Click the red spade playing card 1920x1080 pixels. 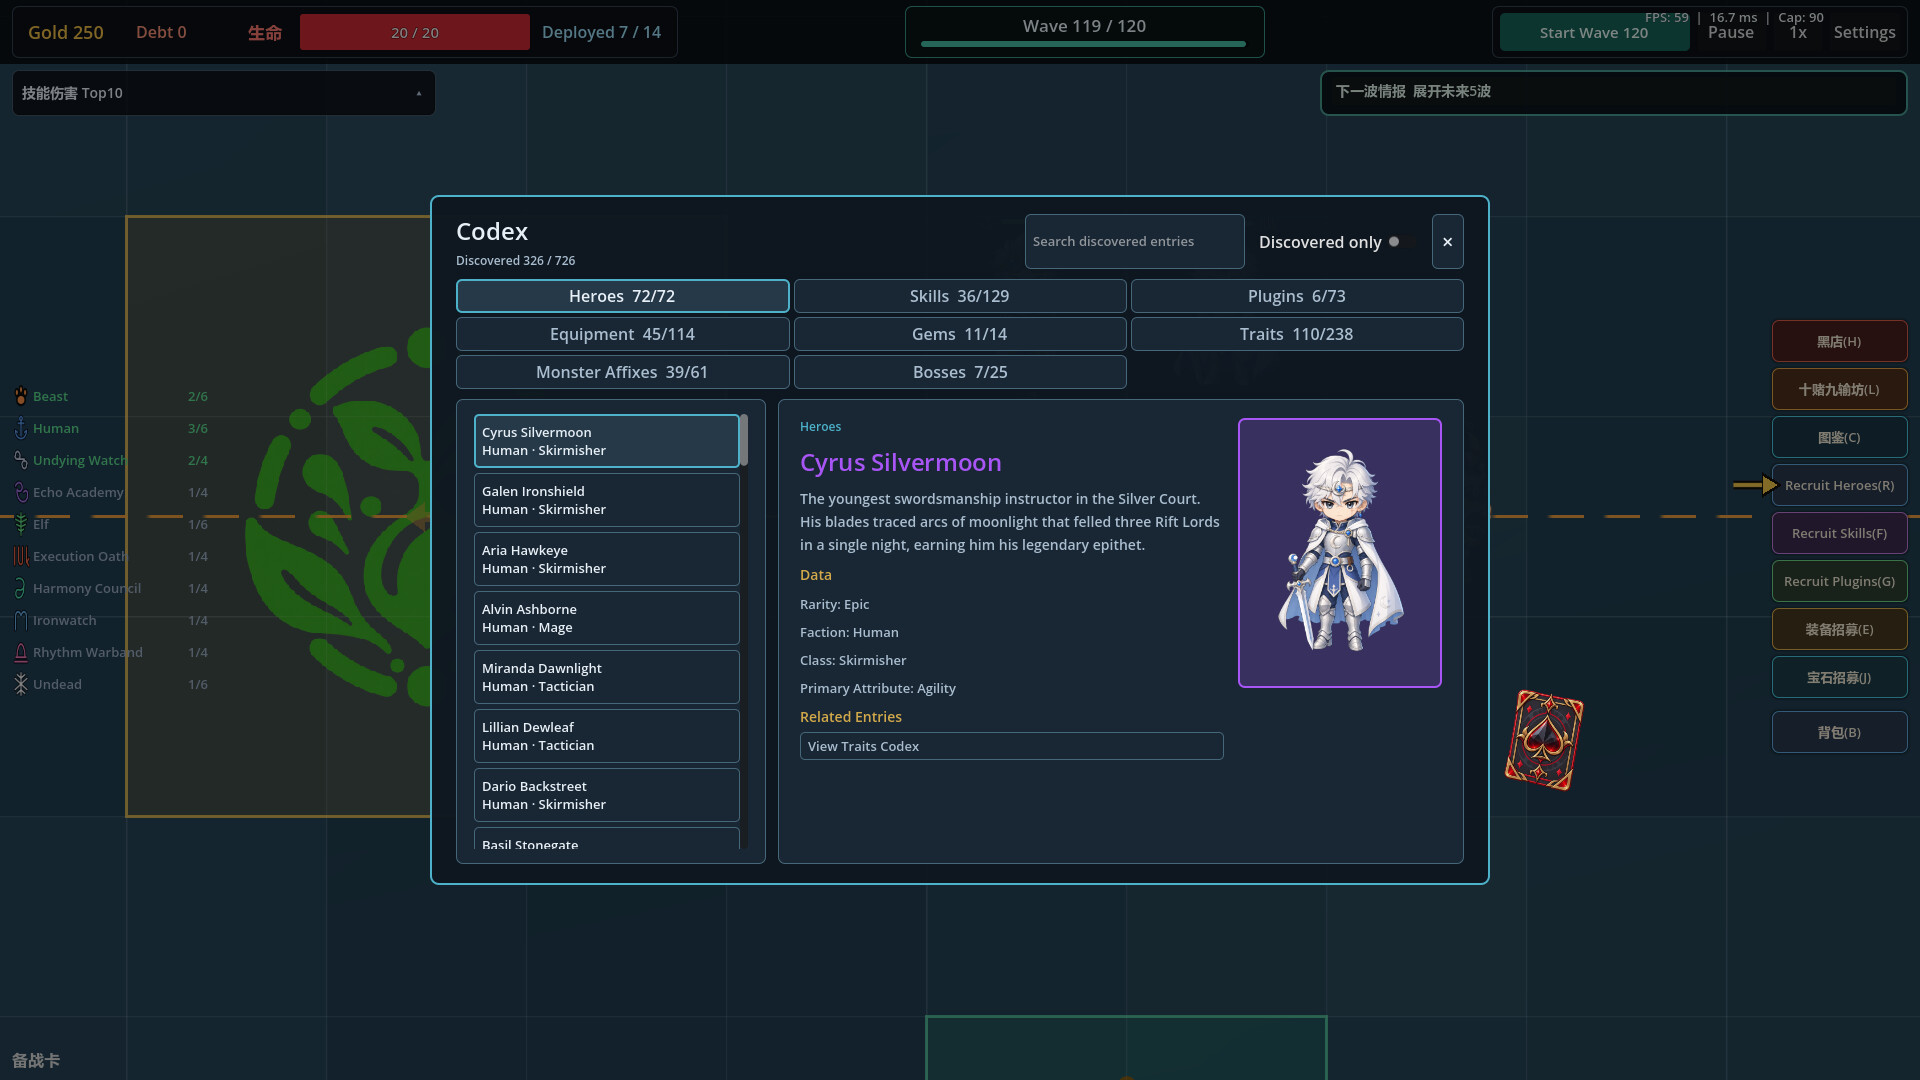point(1544,740)
